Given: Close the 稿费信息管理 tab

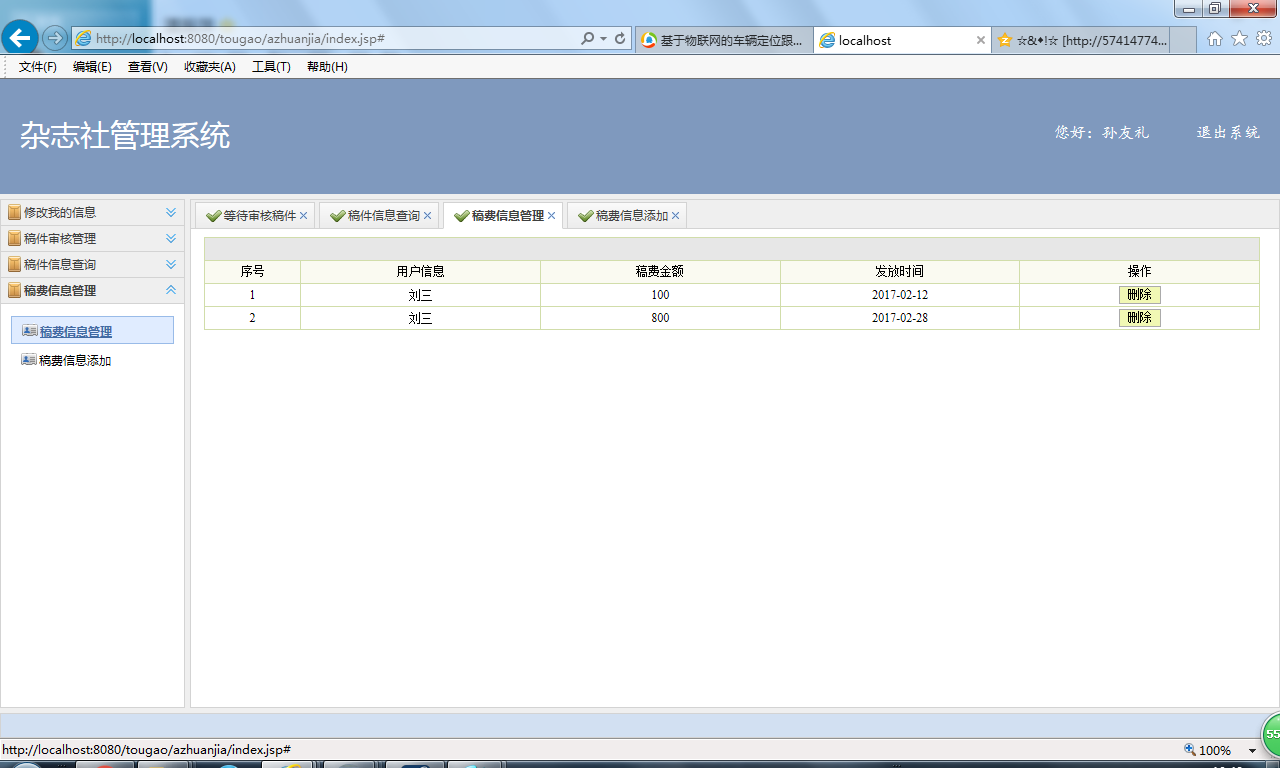Looking at the screenshot, I should click(552, 216).
